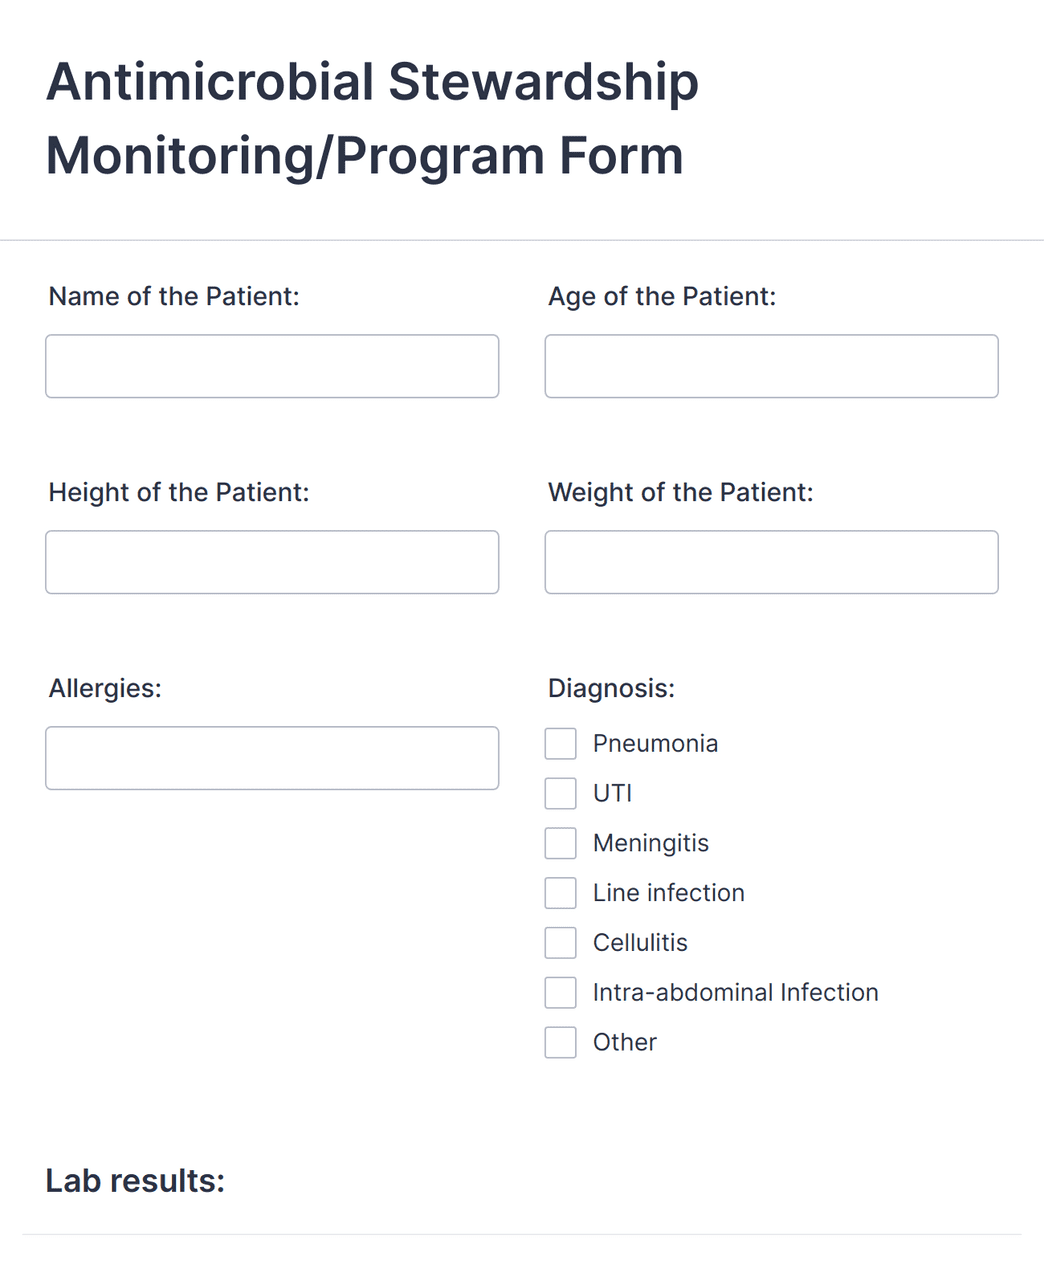Select the Line infection checkbox
1044x1285 pixels.
coord(561,893)
